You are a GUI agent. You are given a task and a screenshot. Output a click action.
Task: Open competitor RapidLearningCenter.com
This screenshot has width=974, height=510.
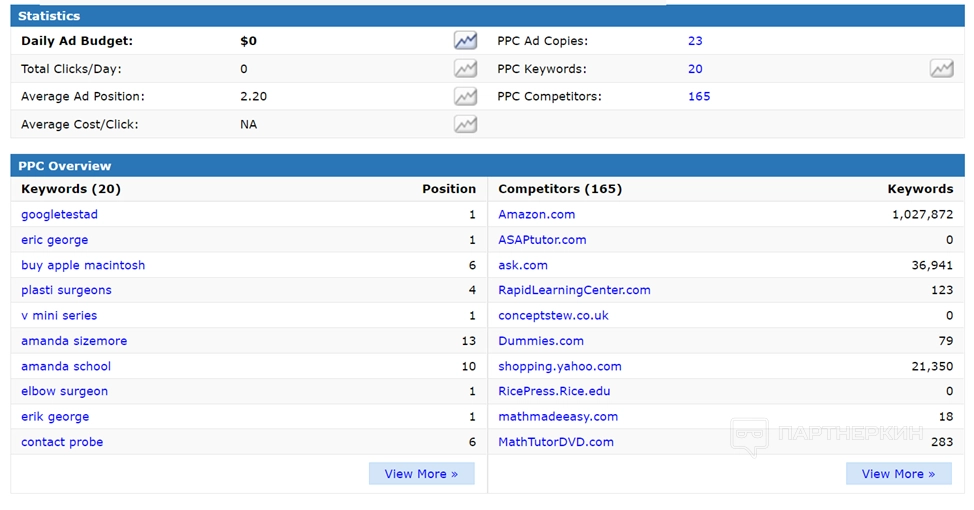click(575, 290)
